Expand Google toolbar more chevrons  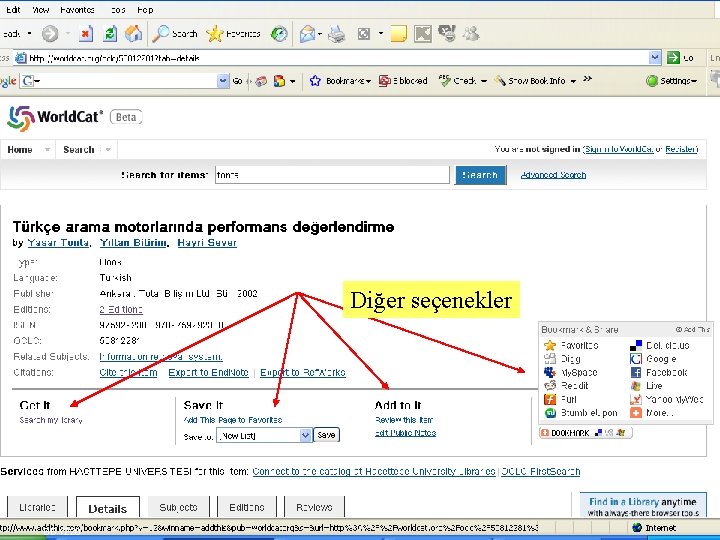587,79
